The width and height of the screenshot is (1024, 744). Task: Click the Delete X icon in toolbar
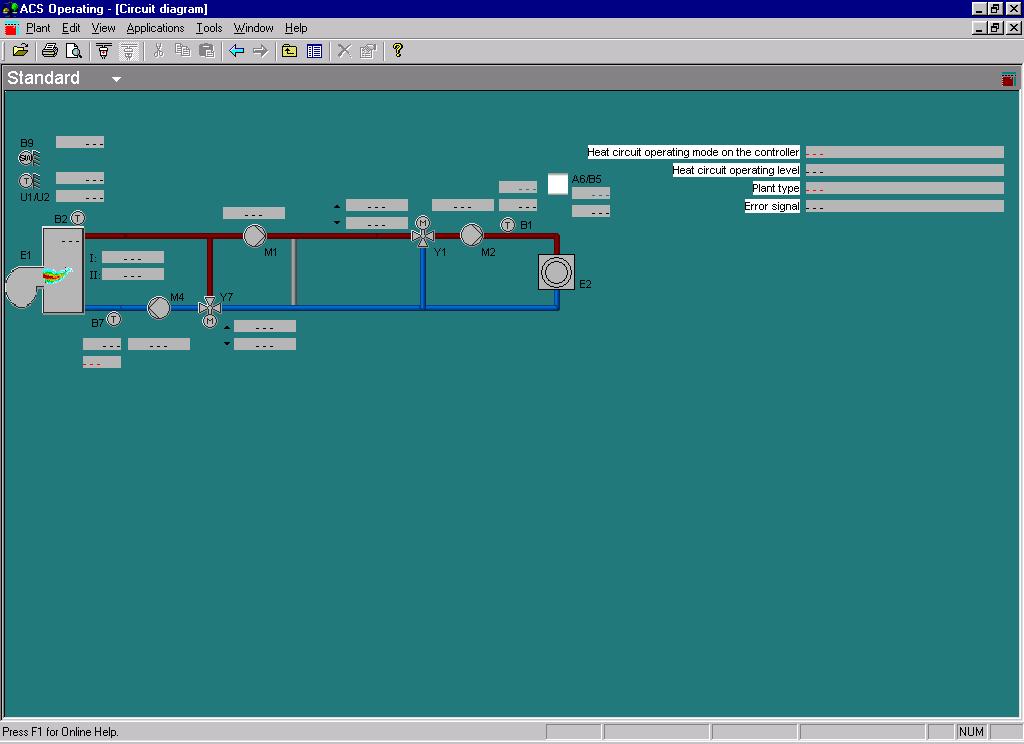coord(344,50)
